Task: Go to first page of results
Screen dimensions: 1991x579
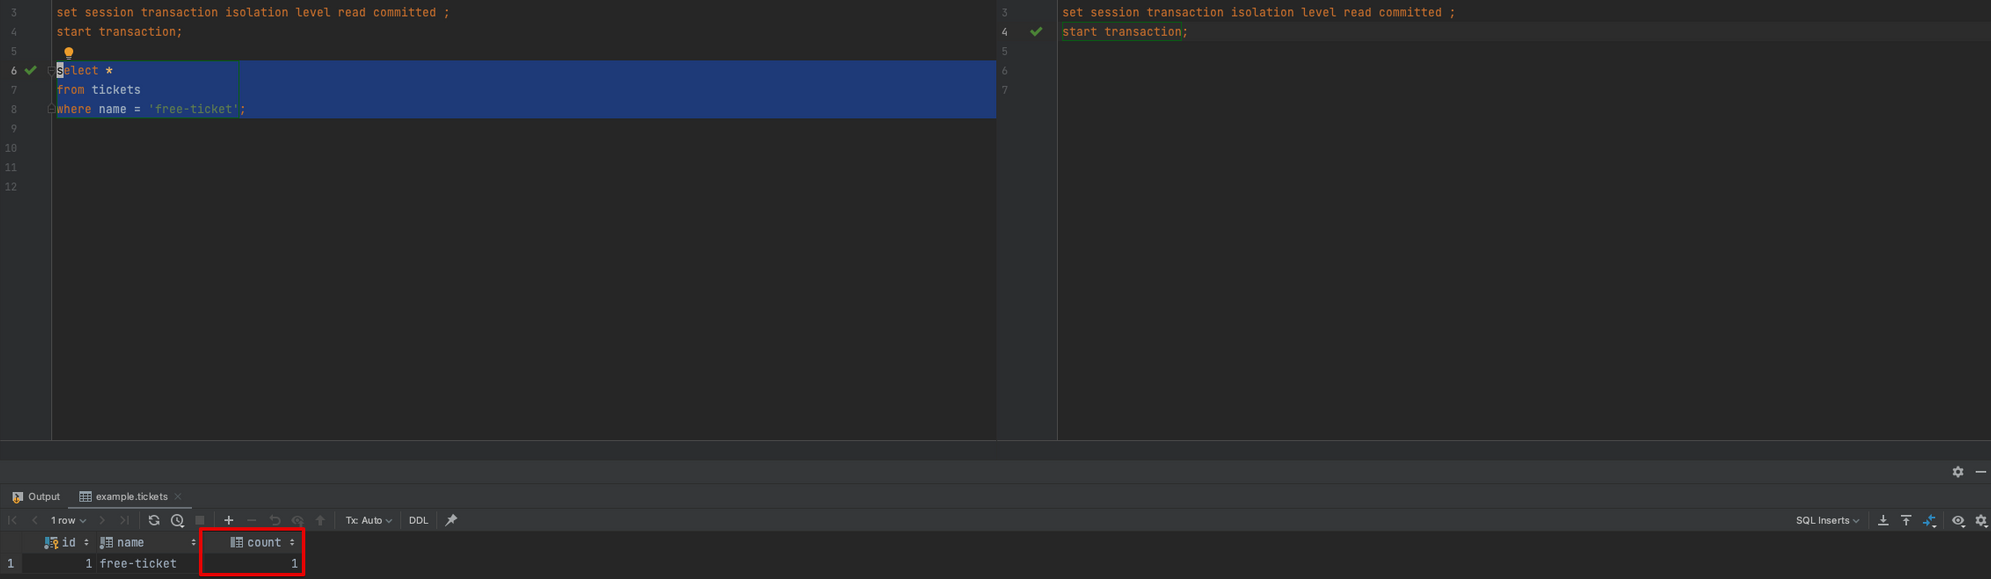Action: coord(12,520)
